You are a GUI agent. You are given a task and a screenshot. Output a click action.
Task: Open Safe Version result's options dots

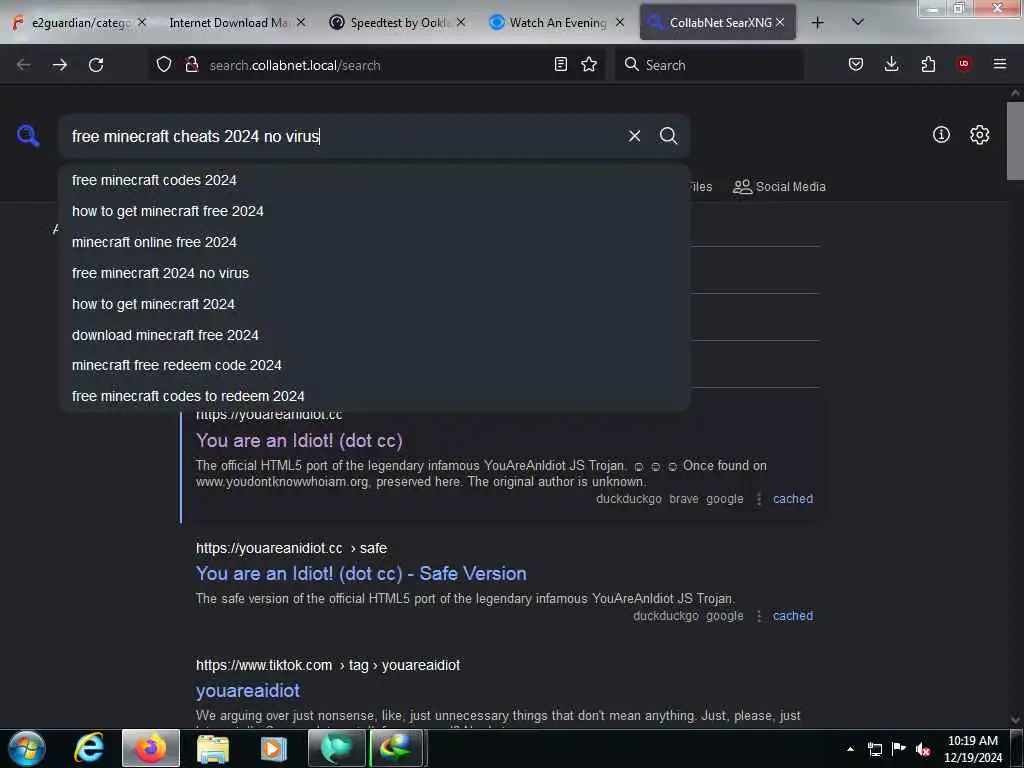[x=759, y=616]
